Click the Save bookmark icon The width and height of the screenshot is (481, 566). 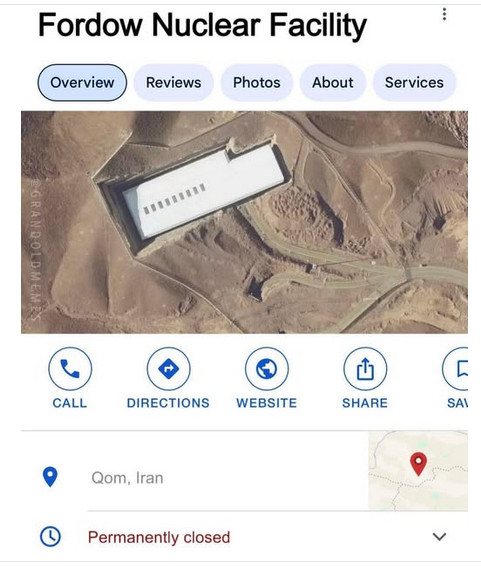tap(456, 369)
